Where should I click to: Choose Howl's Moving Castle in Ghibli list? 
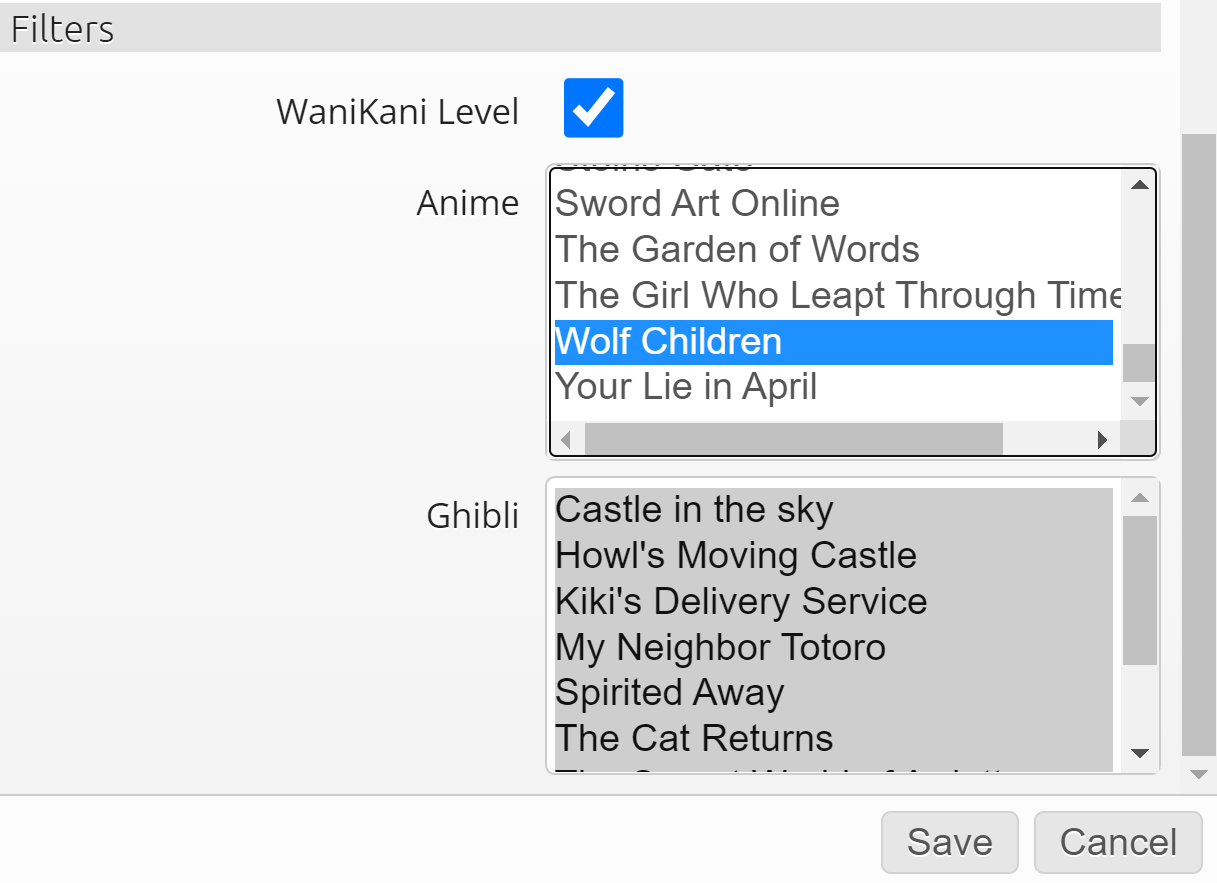tap(736, 556)
